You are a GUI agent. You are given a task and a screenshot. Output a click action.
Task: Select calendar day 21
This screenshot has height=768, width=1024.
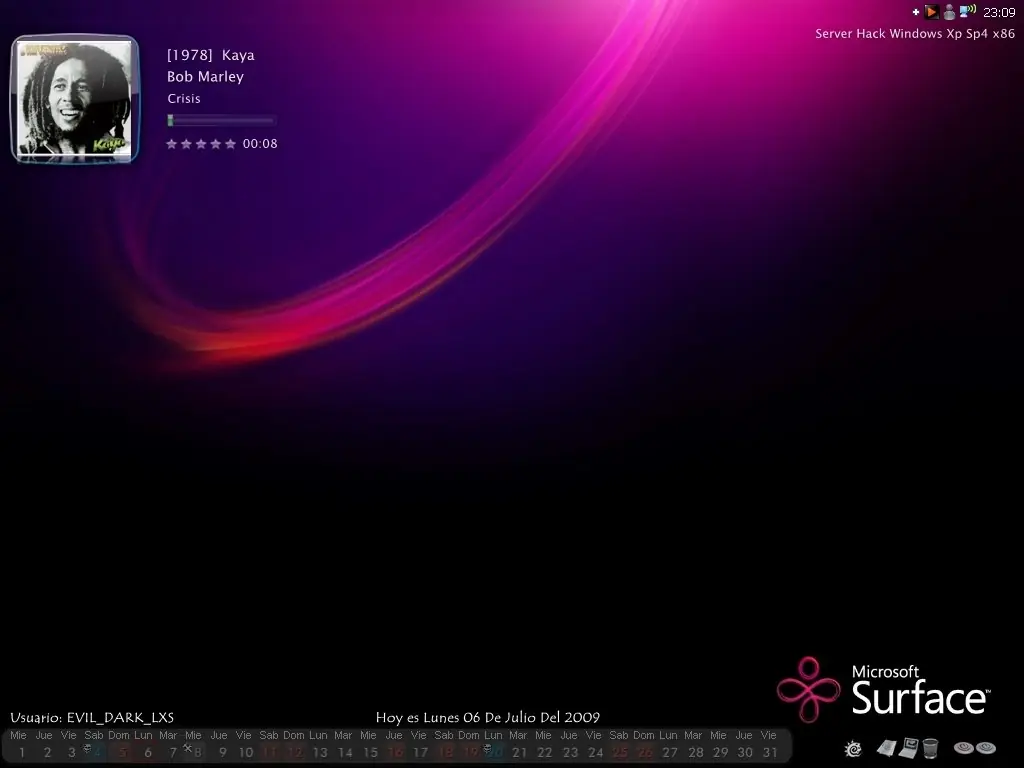tap(519, 752)
